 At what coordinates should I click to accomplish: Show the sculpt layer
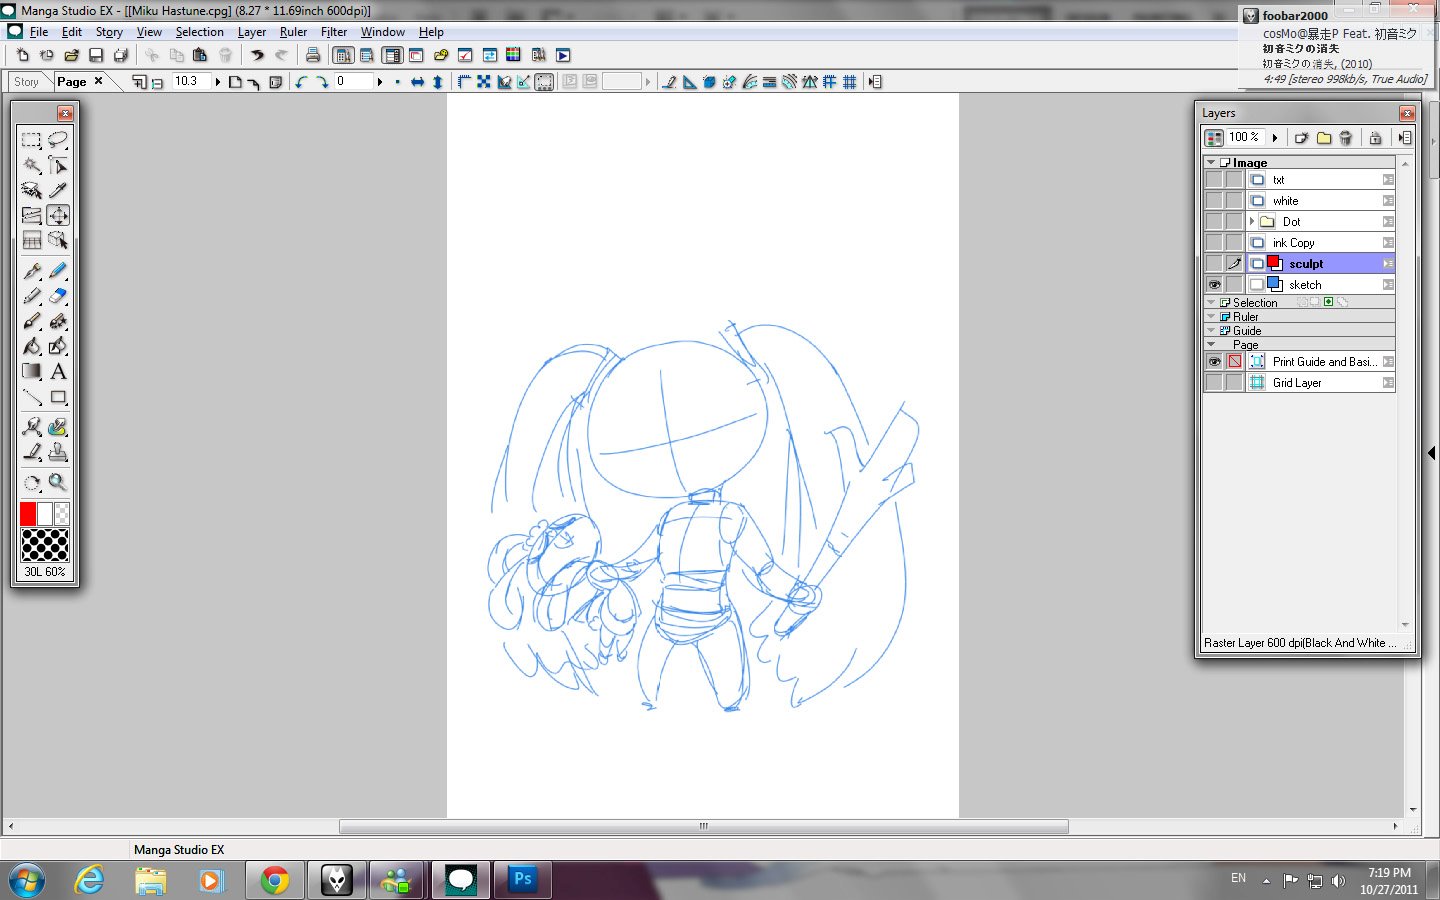click(1214, 264)
